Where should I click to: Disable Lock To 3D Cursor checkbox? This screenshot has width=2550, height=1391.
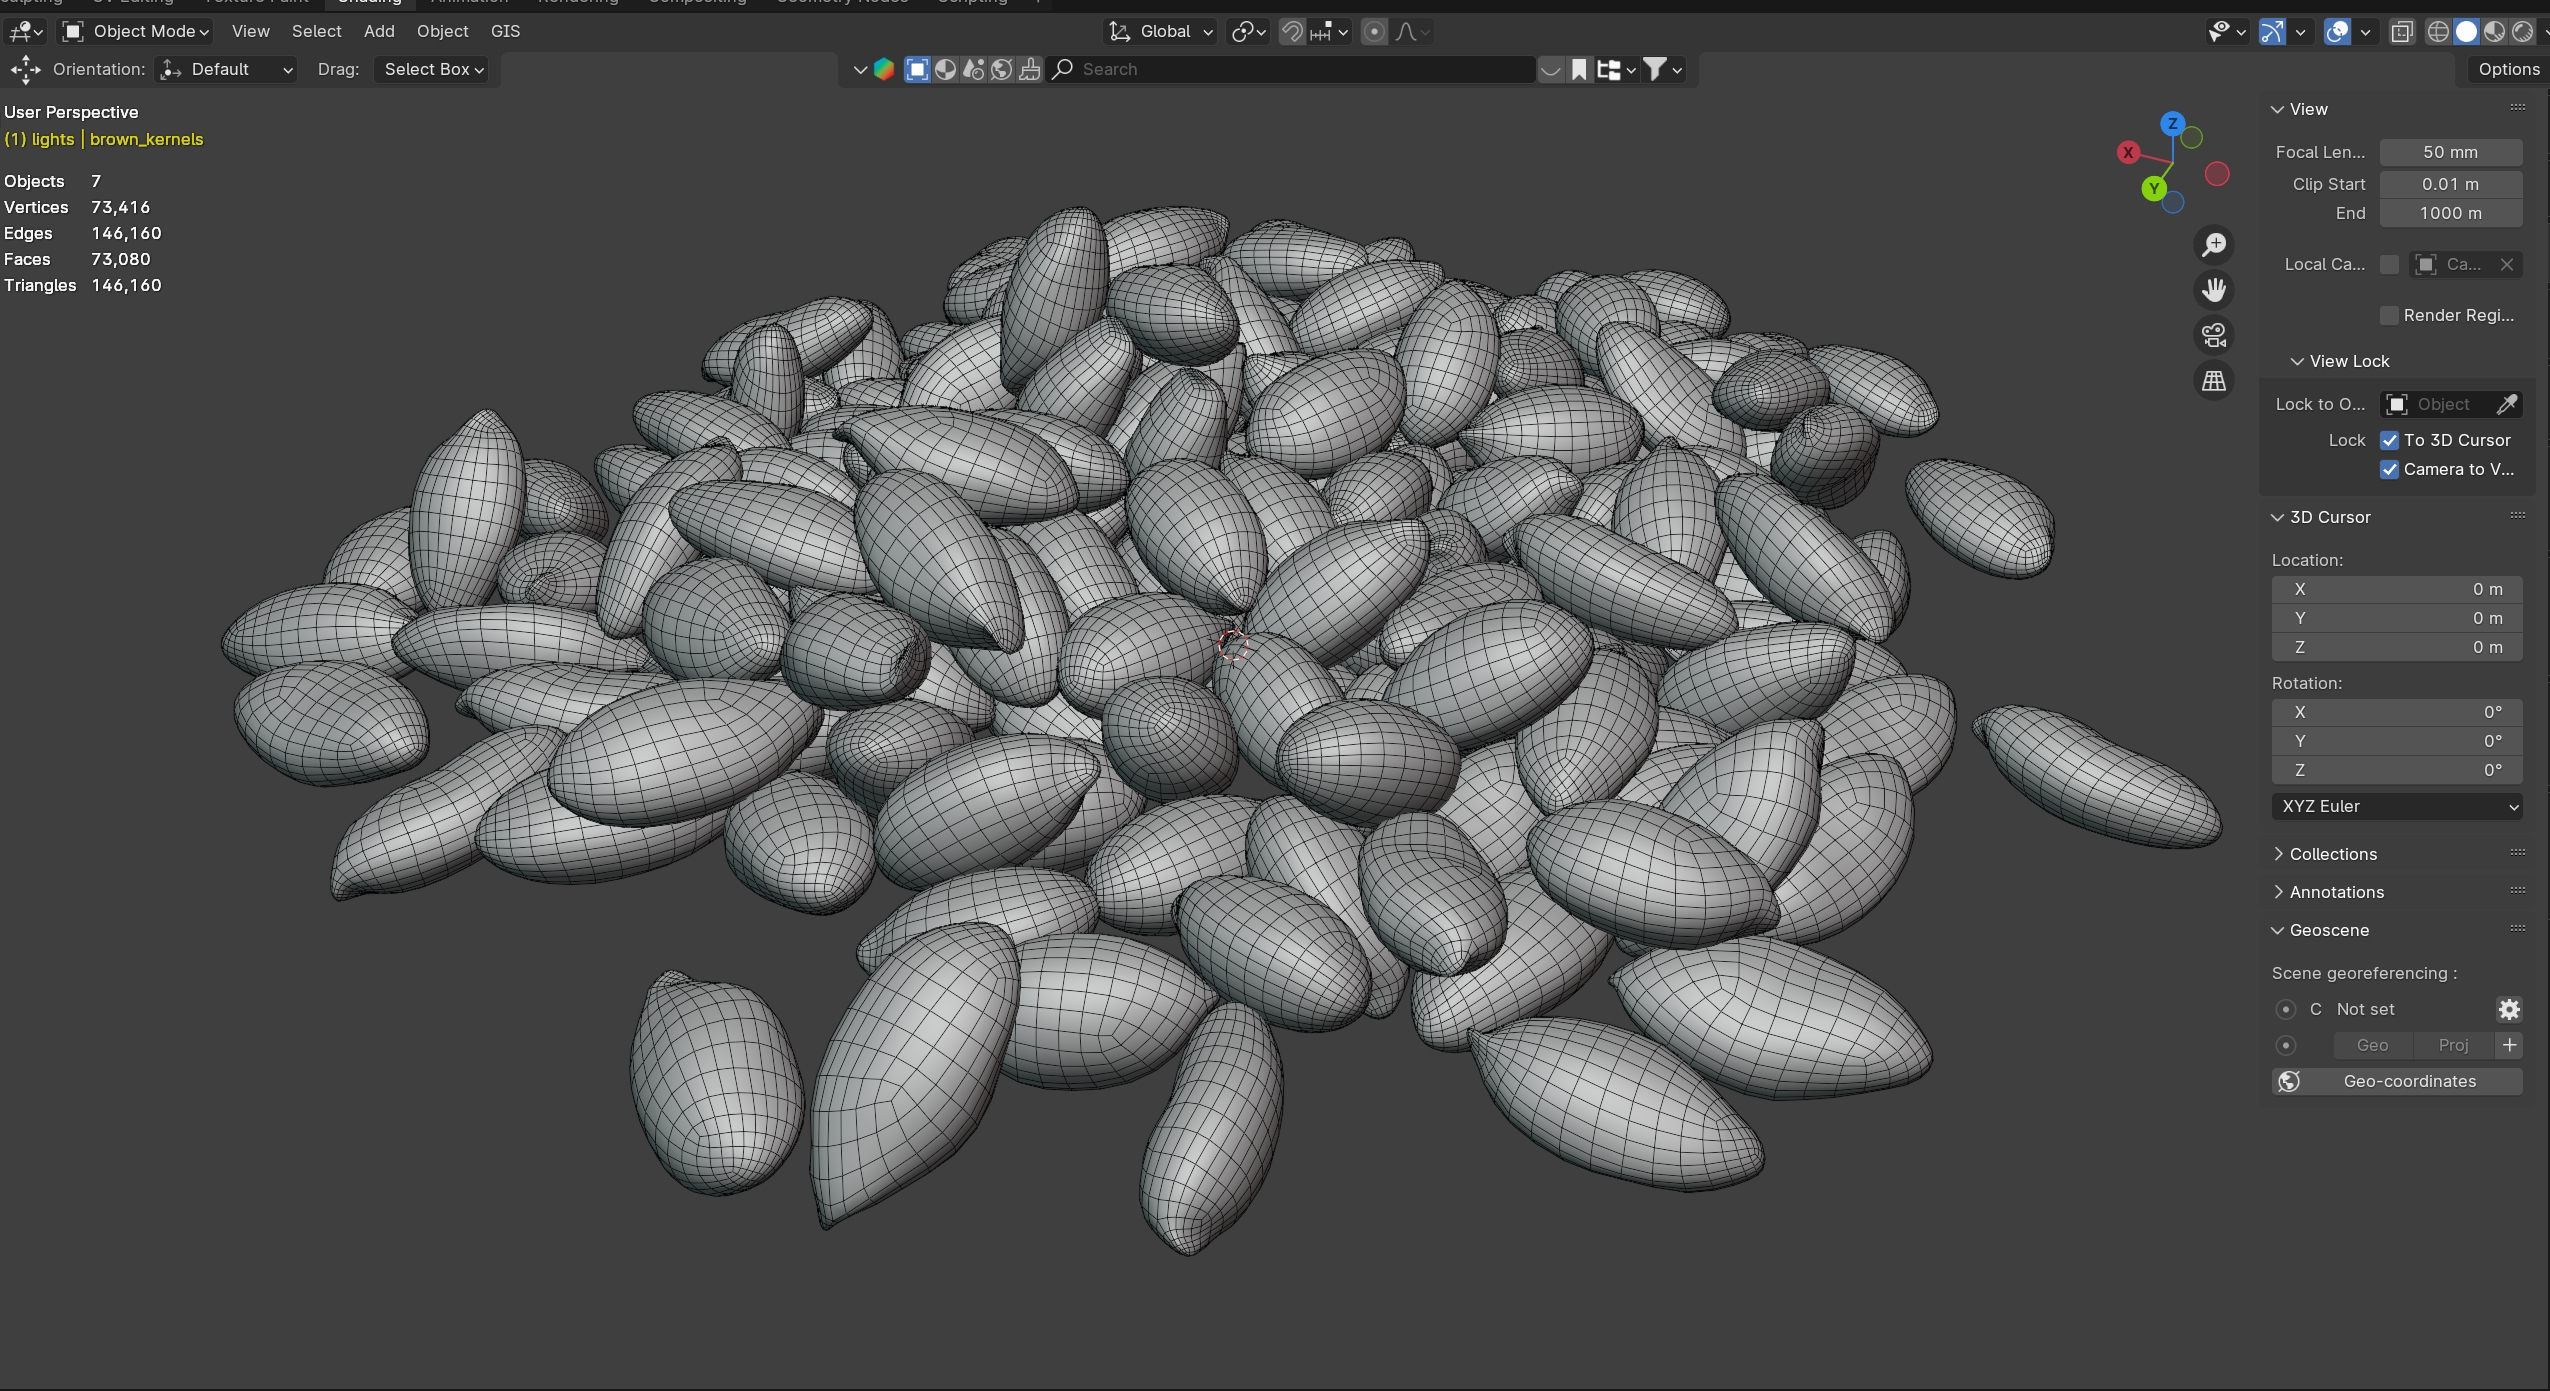(2389, 440)
